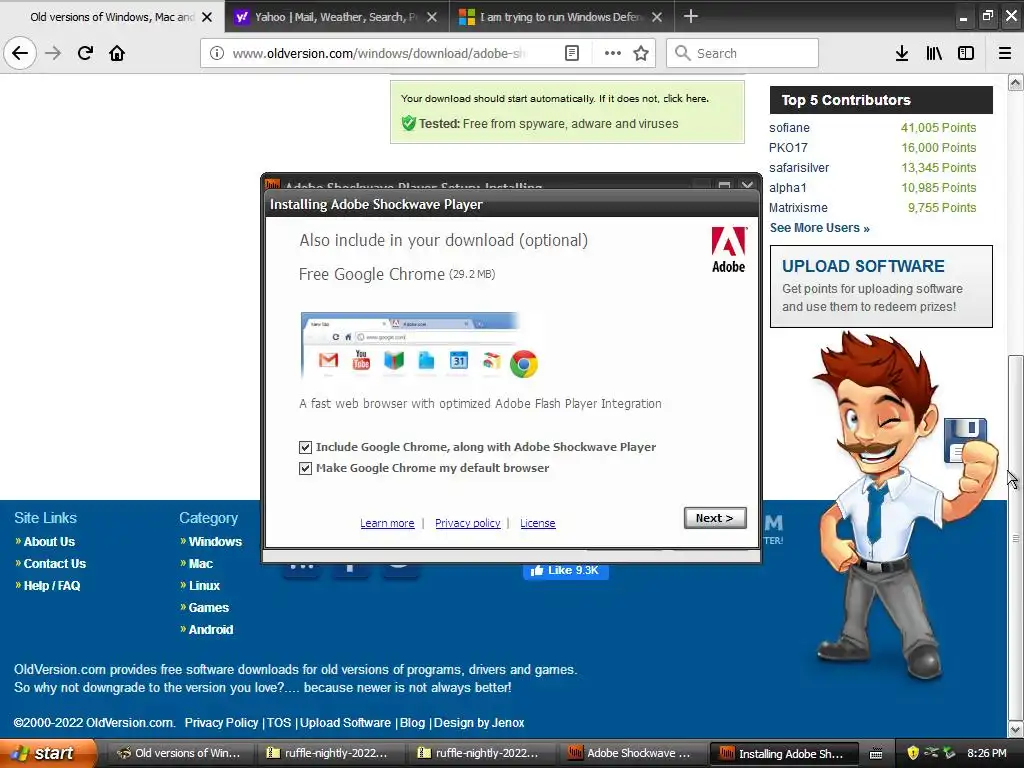Toggle reader view icon
1024x768 pixels.
[x=571, y=53]
